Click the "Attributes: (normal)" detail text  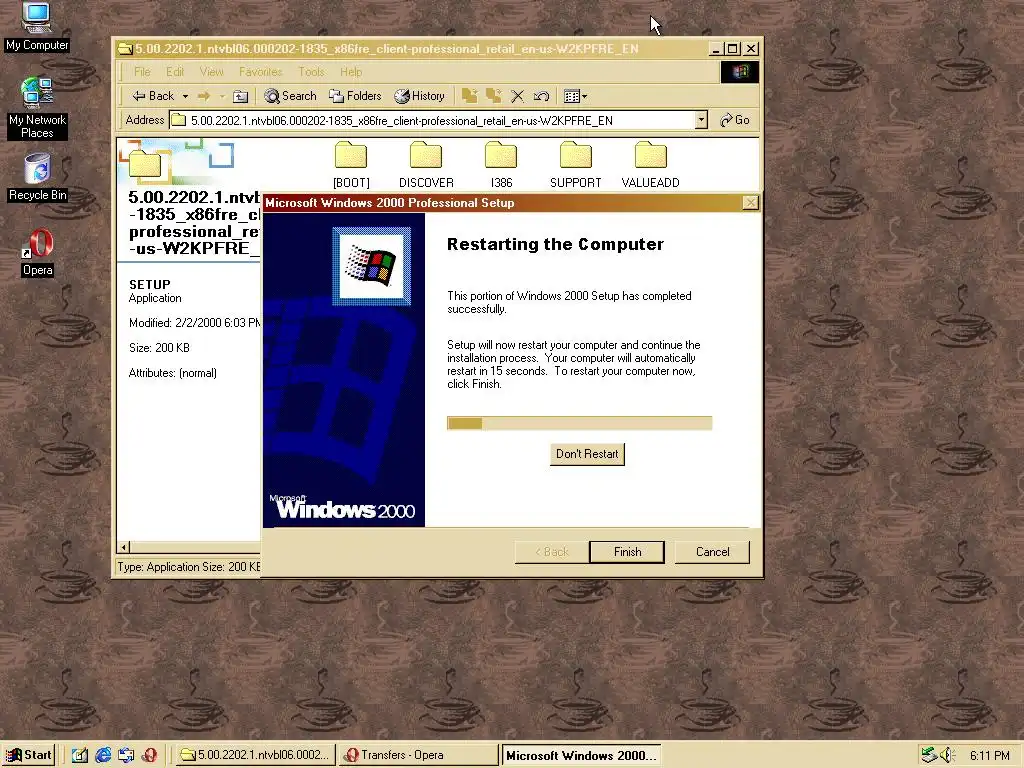point(172,373)
